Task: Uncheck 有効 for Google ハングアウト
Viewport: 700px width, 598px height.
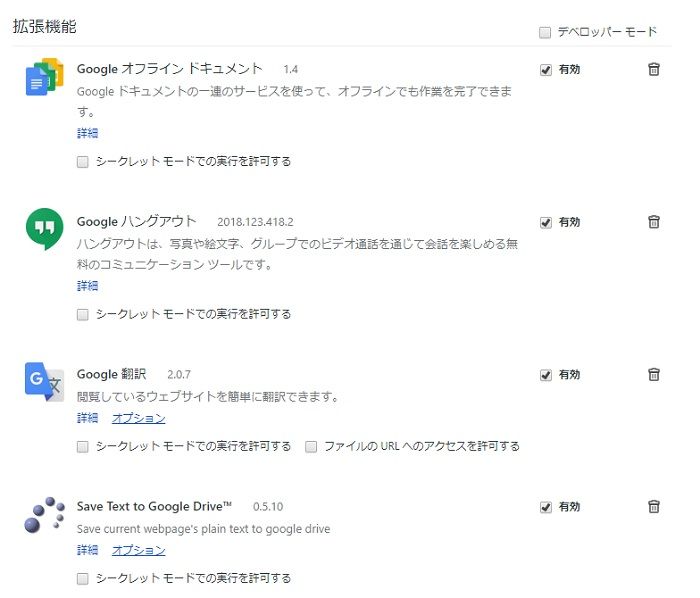Action: pyautogui.click(x=546, y=222)
